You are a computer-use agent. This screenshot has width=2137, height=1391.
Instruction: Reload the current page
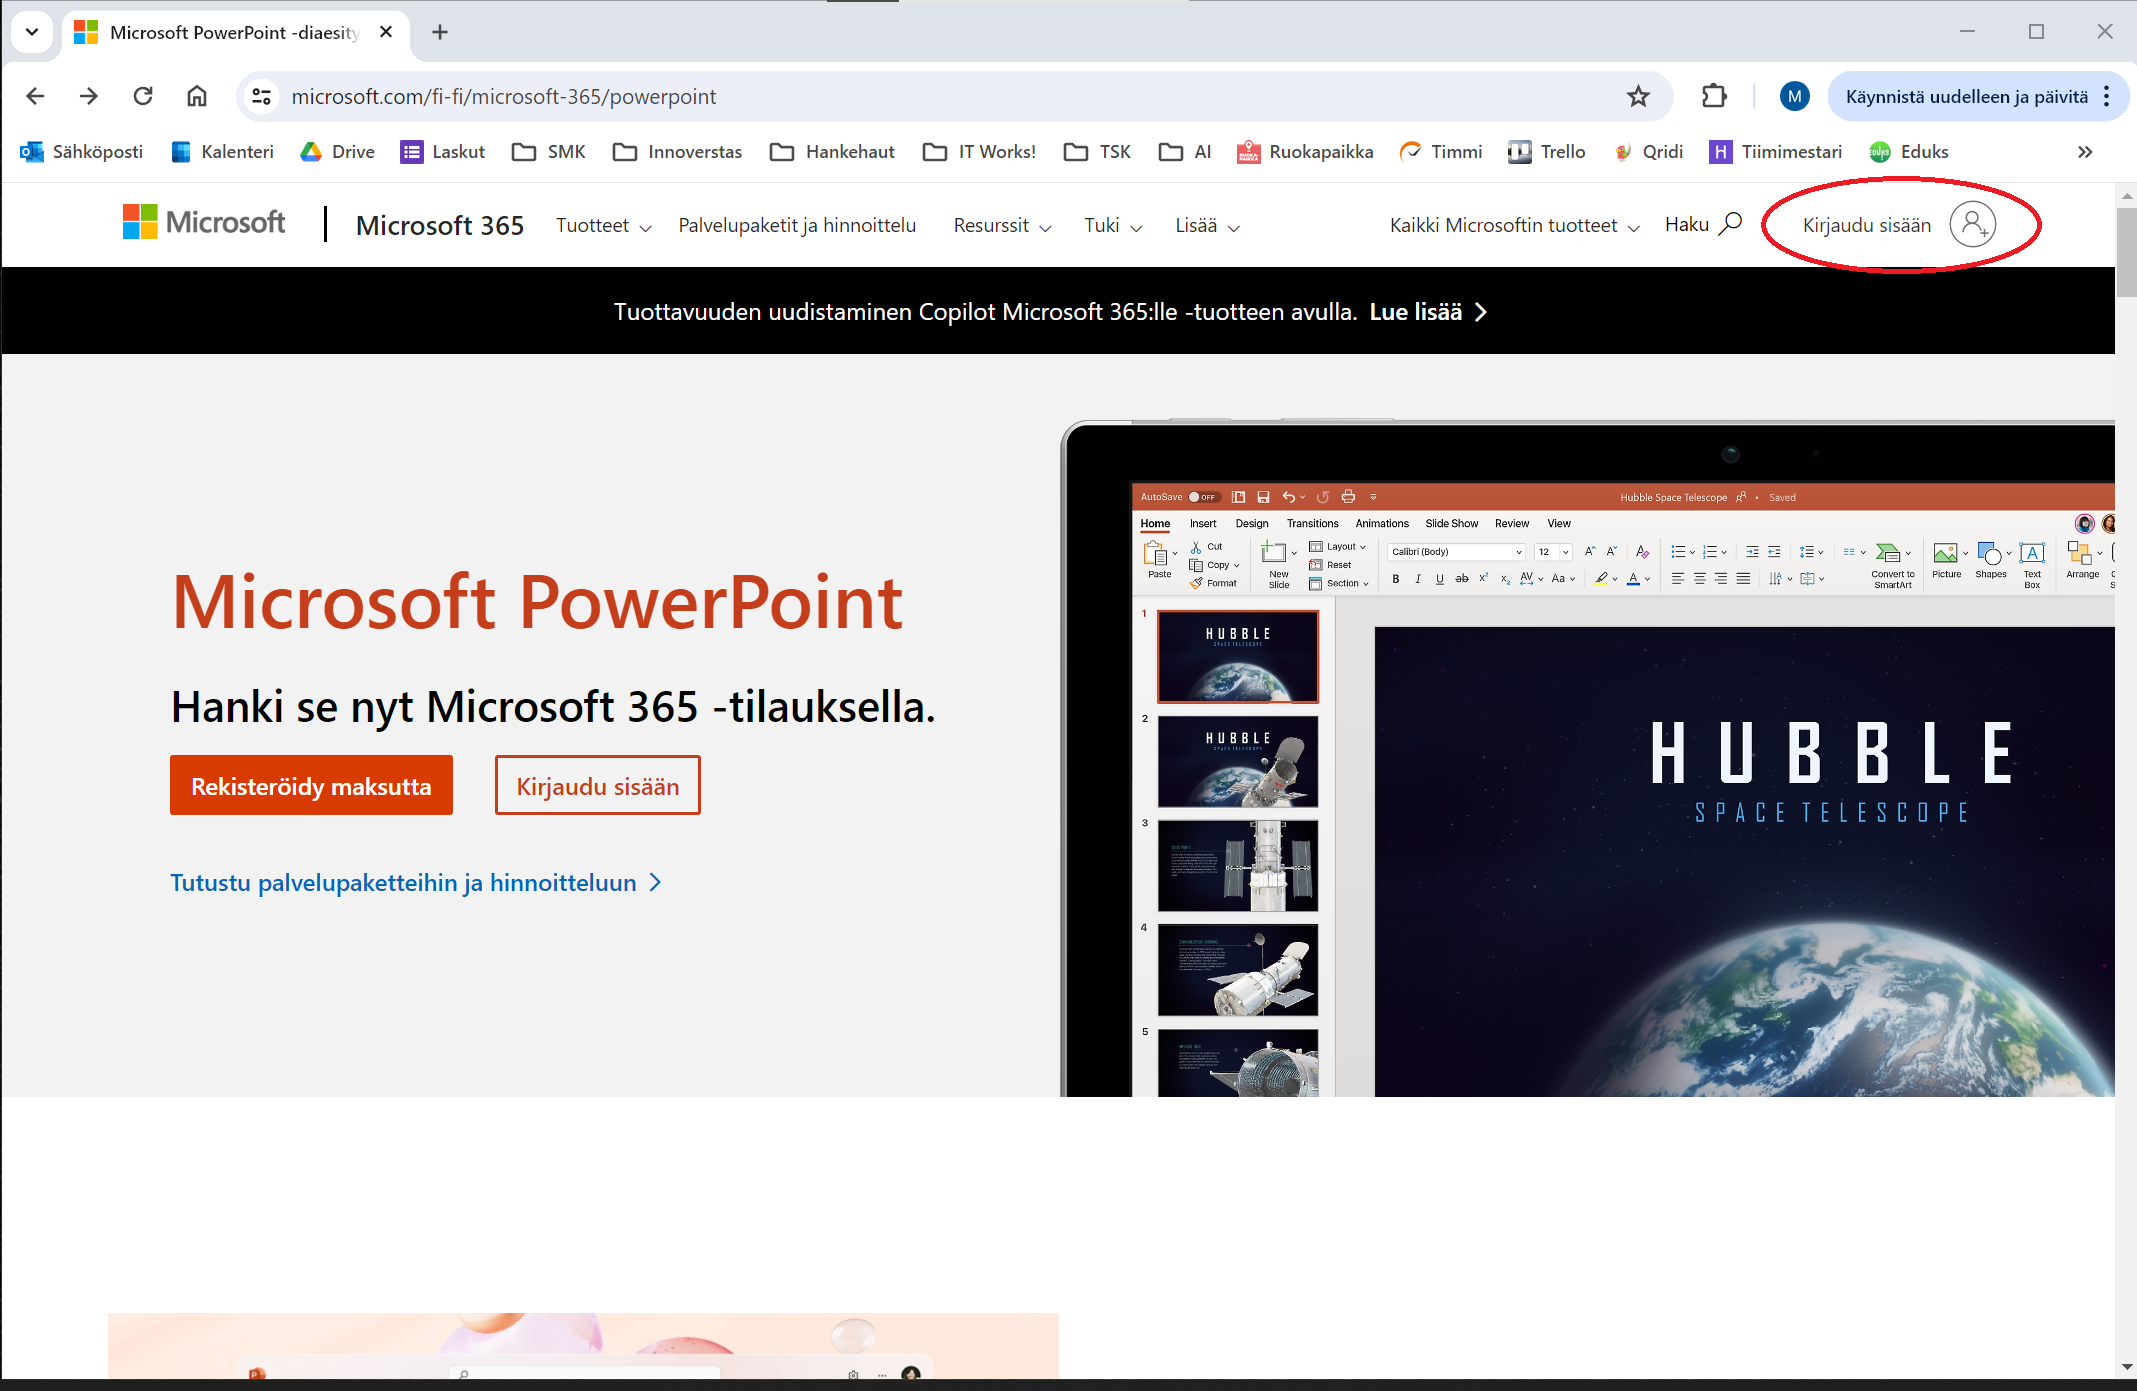click(x=143, y=96)
